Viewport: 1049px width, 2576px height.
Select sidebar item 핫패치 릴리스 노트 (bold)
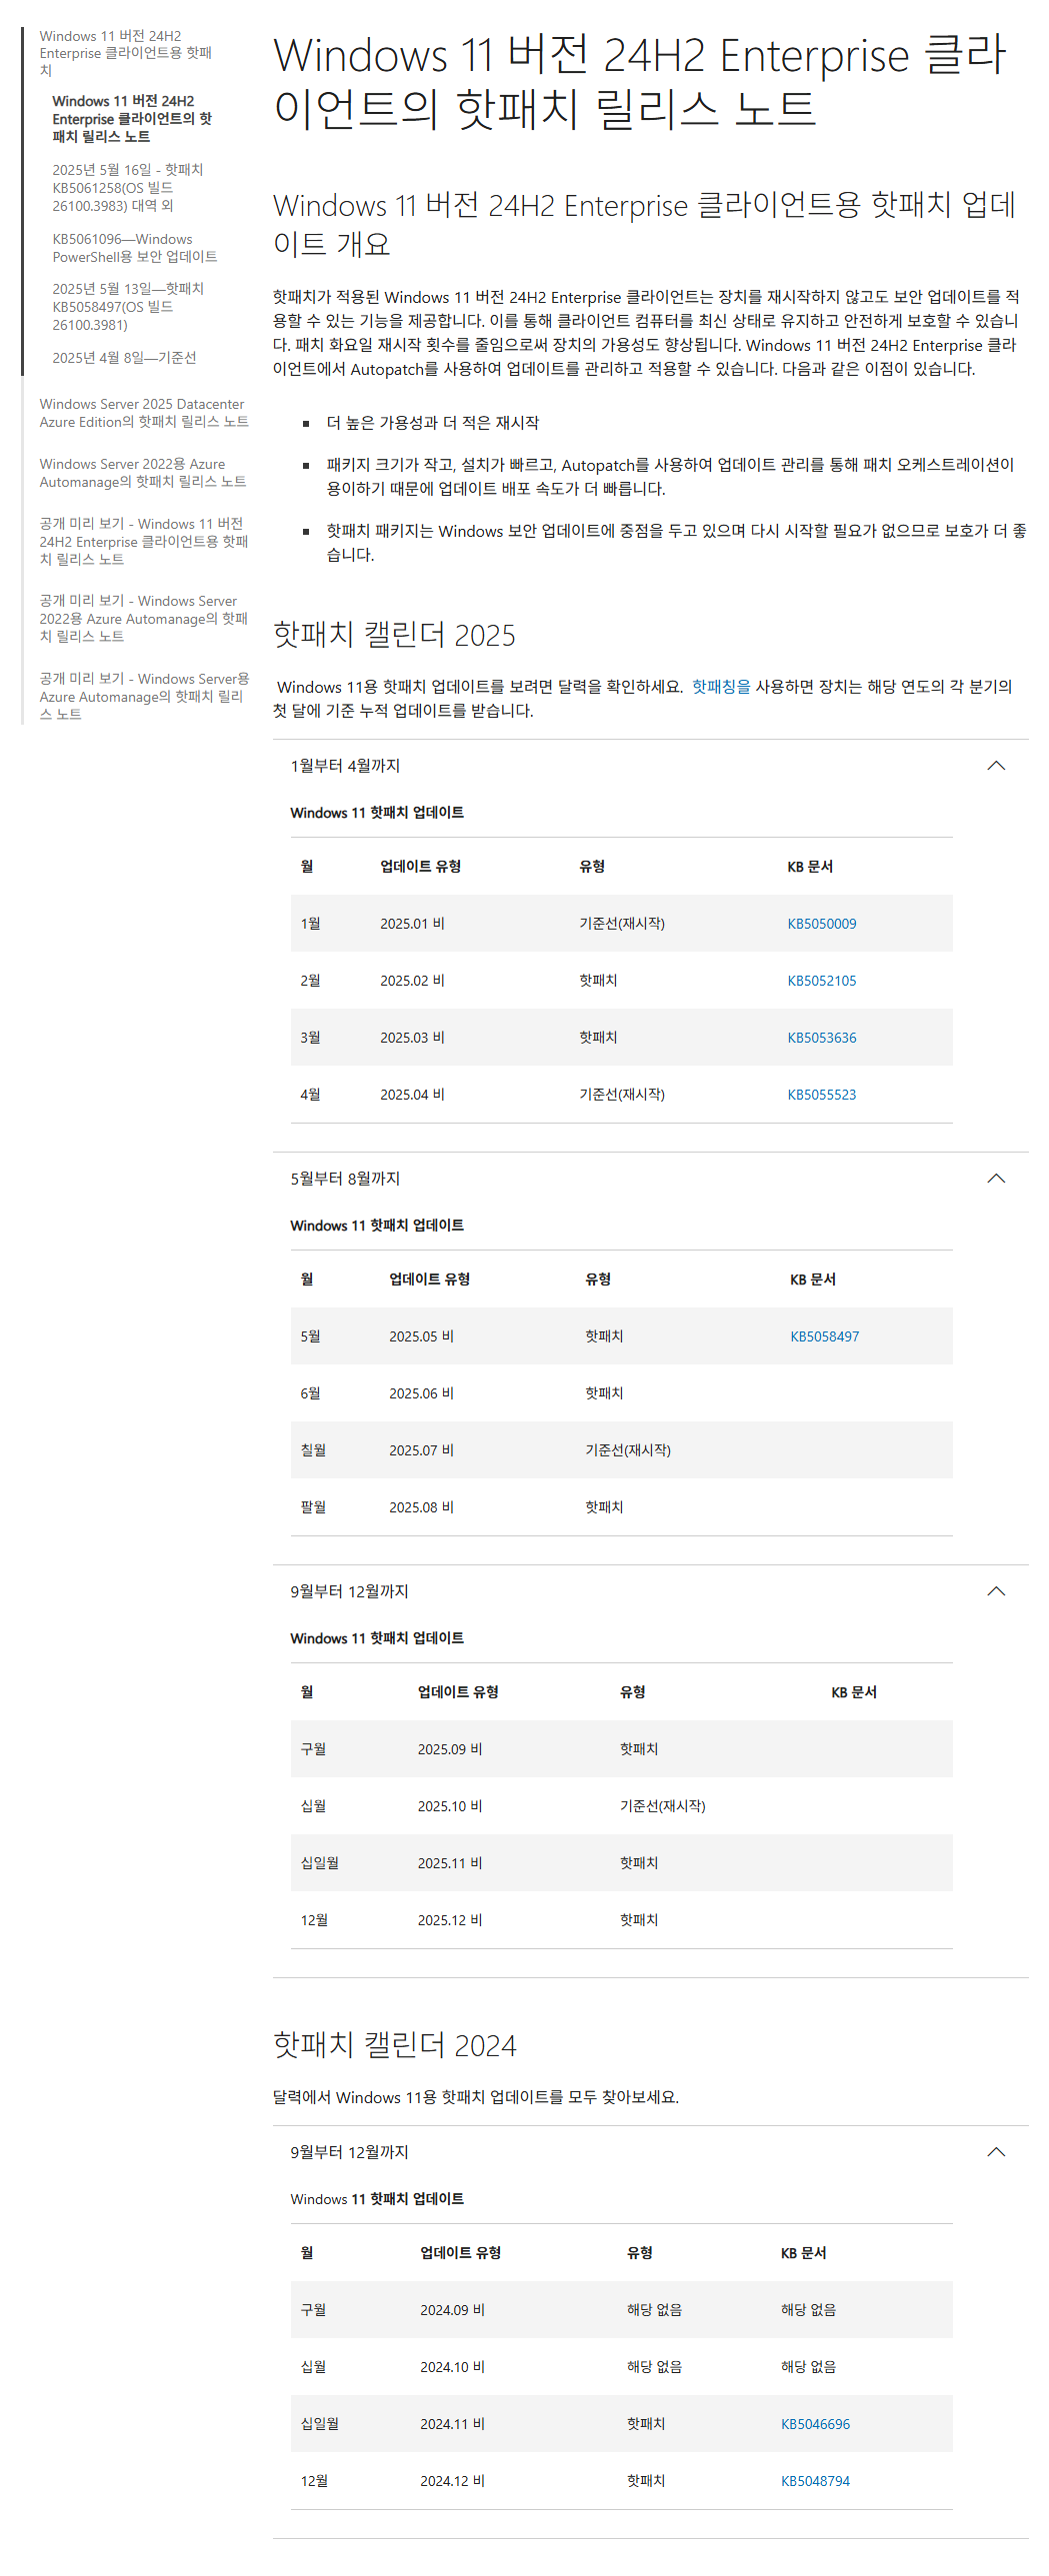132,119
